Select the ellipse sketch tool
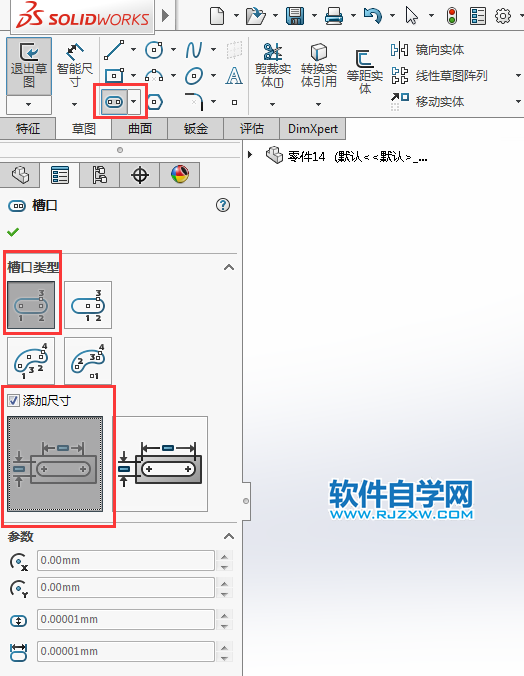Image resolution: width=524 pixels, height=676 pixels. click(x=194, y=76)
